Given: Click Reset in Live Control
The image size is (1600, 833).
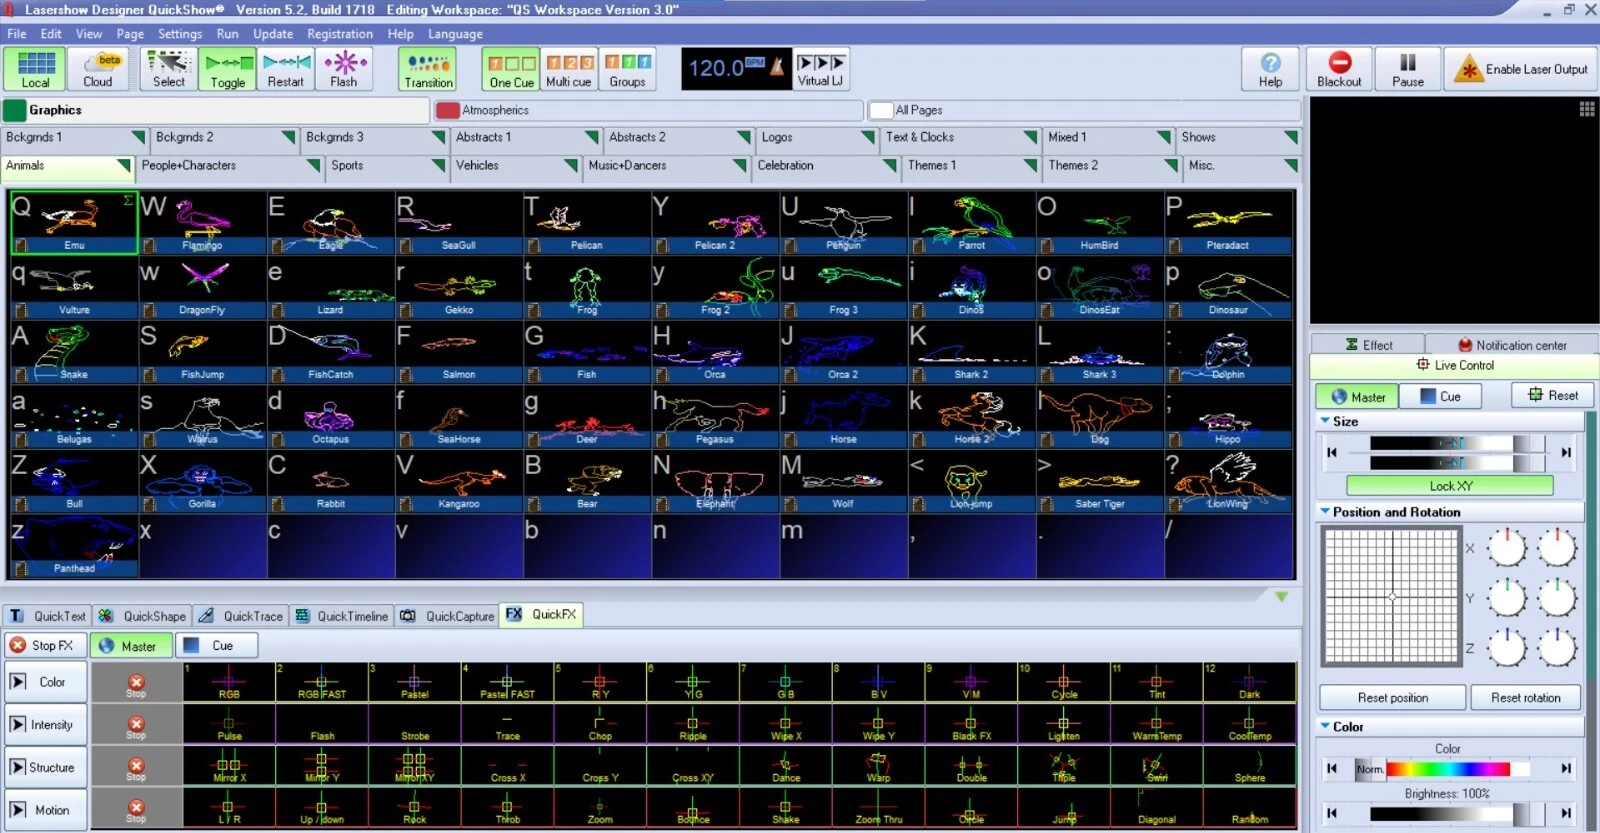Looking at the screenshot, I should 1553,395.
